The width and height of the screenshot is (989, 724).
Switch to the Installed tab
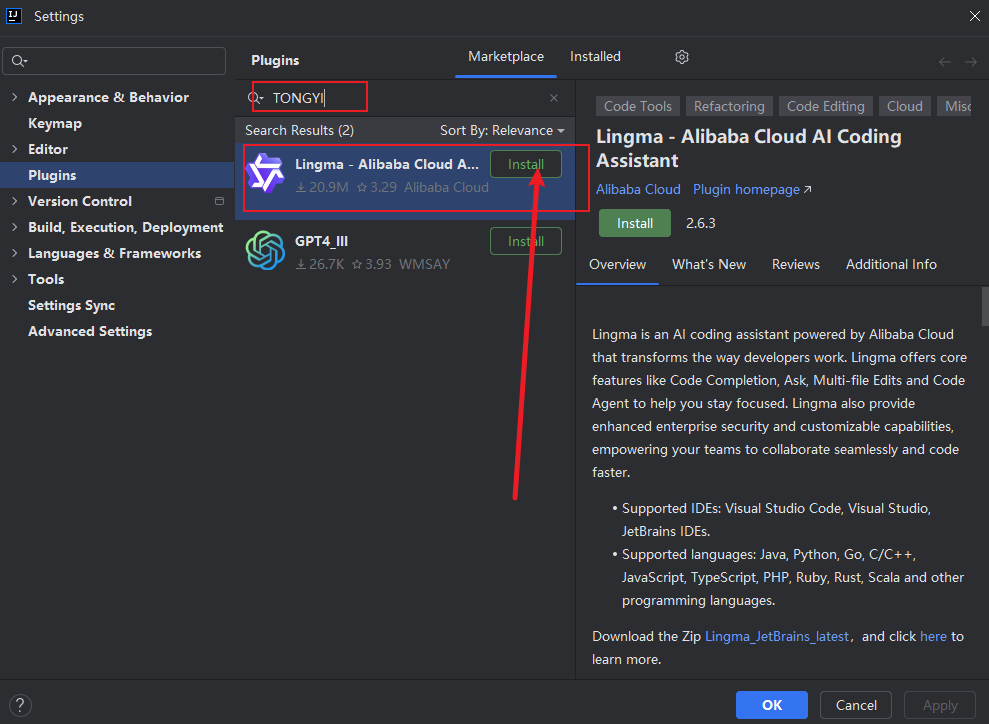click(x=595, y=57)
